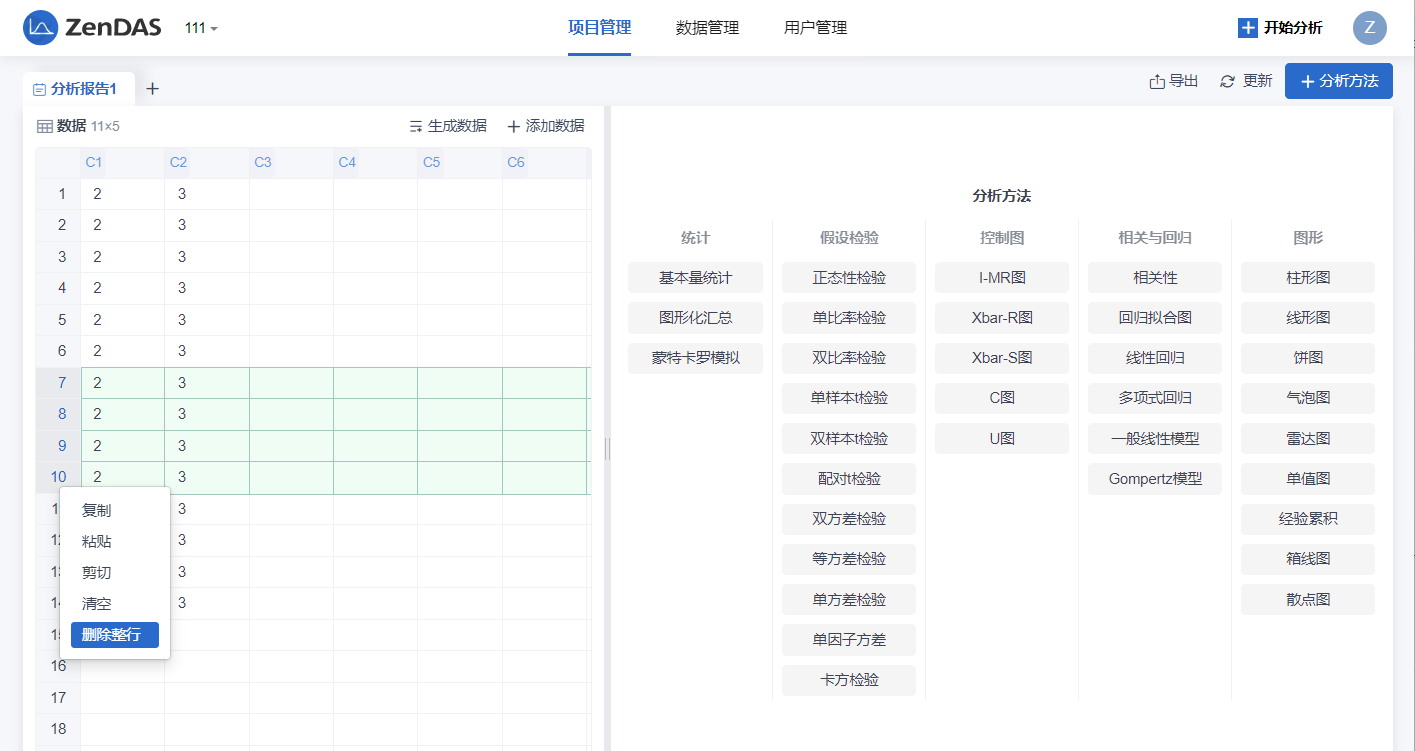
Task: Click the user avatar Z icon
Action: tap(1369, 28)
